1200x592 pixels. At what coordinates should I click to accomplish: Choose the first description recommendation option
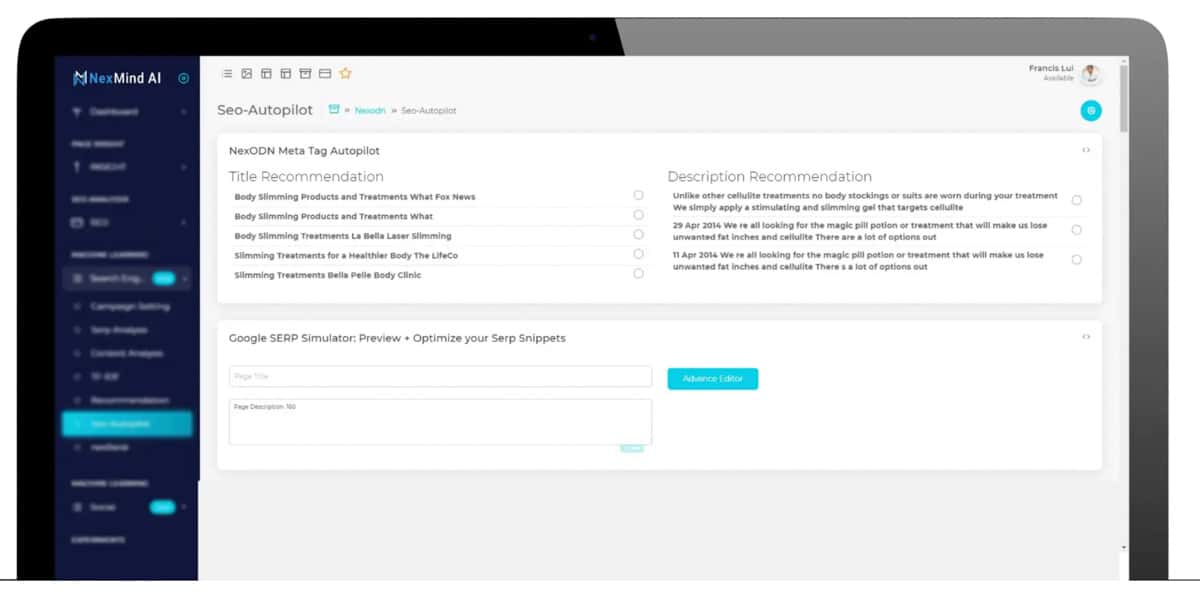point(1076,200)
